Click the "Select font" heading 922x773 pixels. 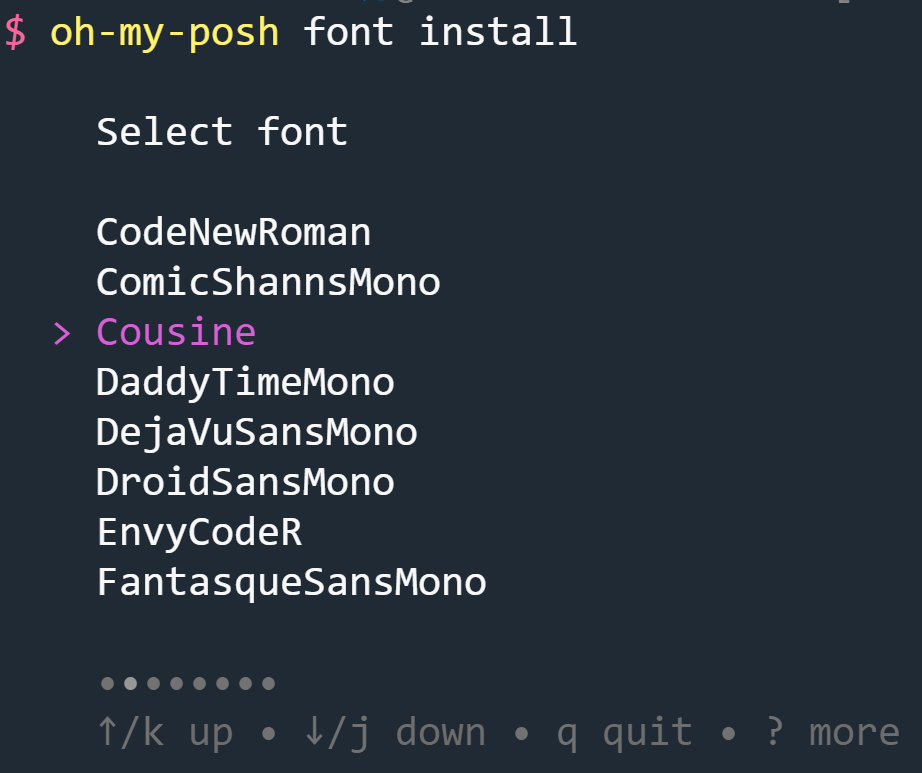(x=222, y=133)
